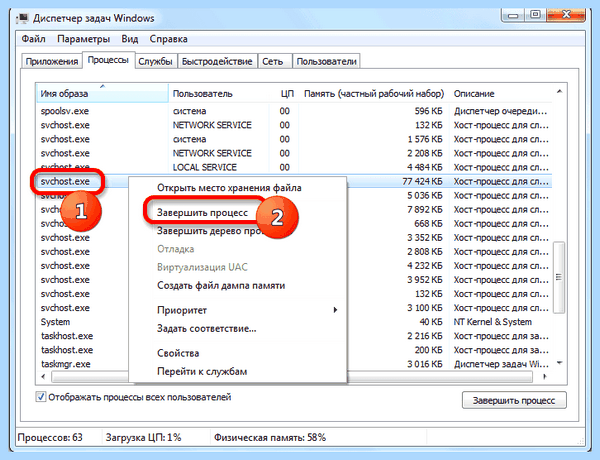Click the 5 036 КБ memory cell
This screenshot has height=460, width=600.
coord(425,196)
